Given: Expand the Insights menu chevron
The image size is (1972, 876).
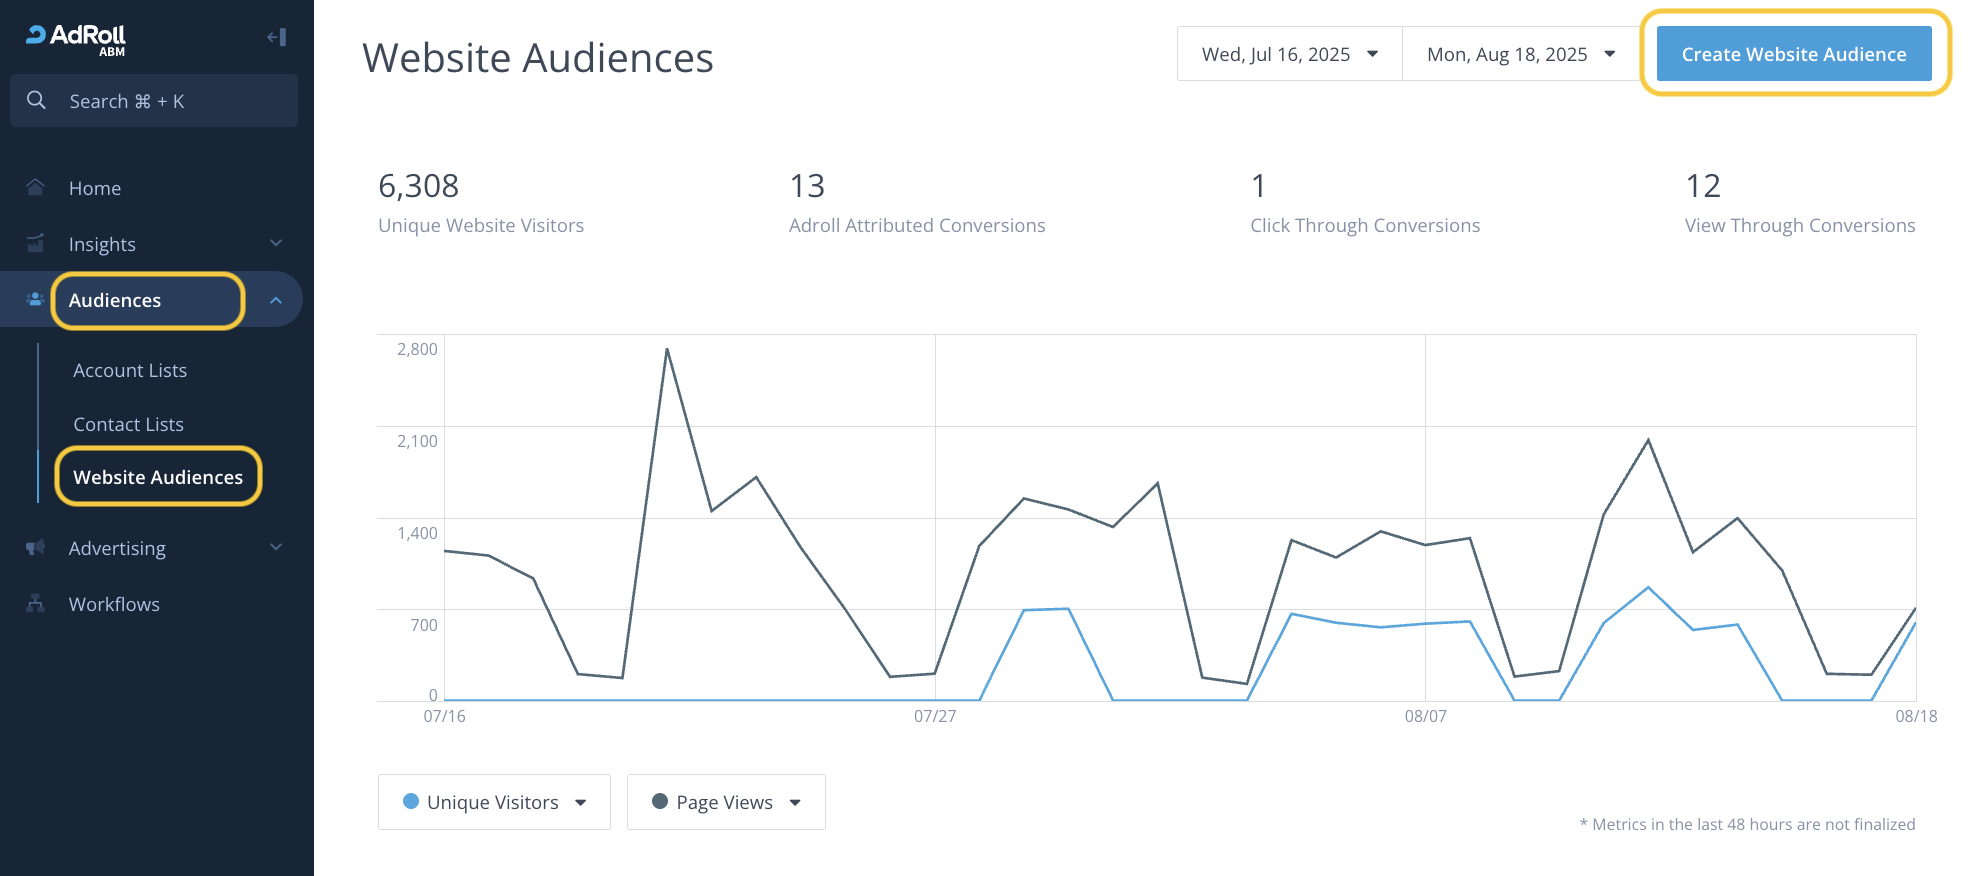Looking at the screenshot, I should (276, 243).
